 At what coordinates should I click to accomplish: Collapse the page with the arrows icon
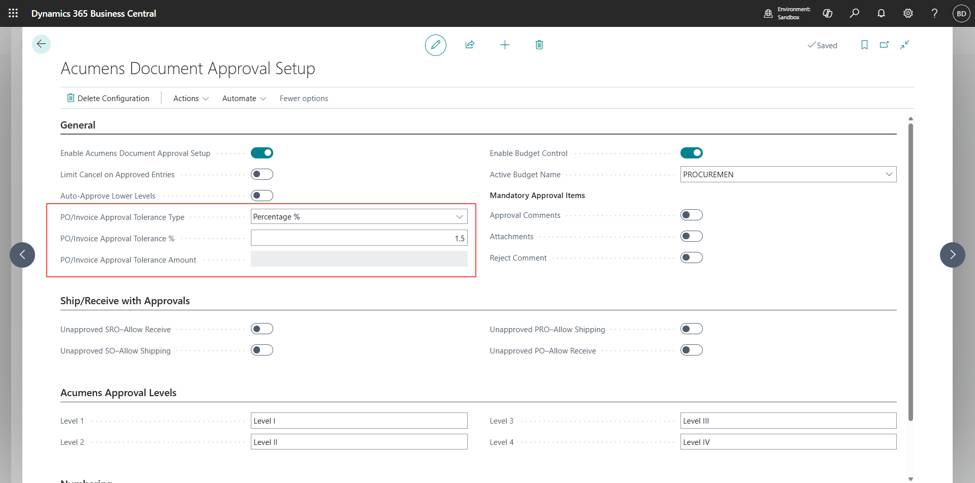coord(905,45)
